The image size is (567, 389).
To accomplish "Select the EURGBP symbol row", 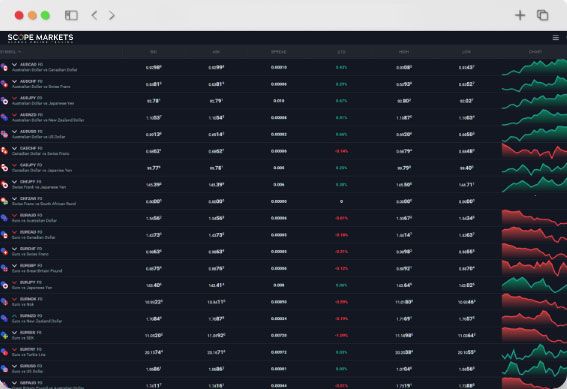I will [x=284, y=268].
